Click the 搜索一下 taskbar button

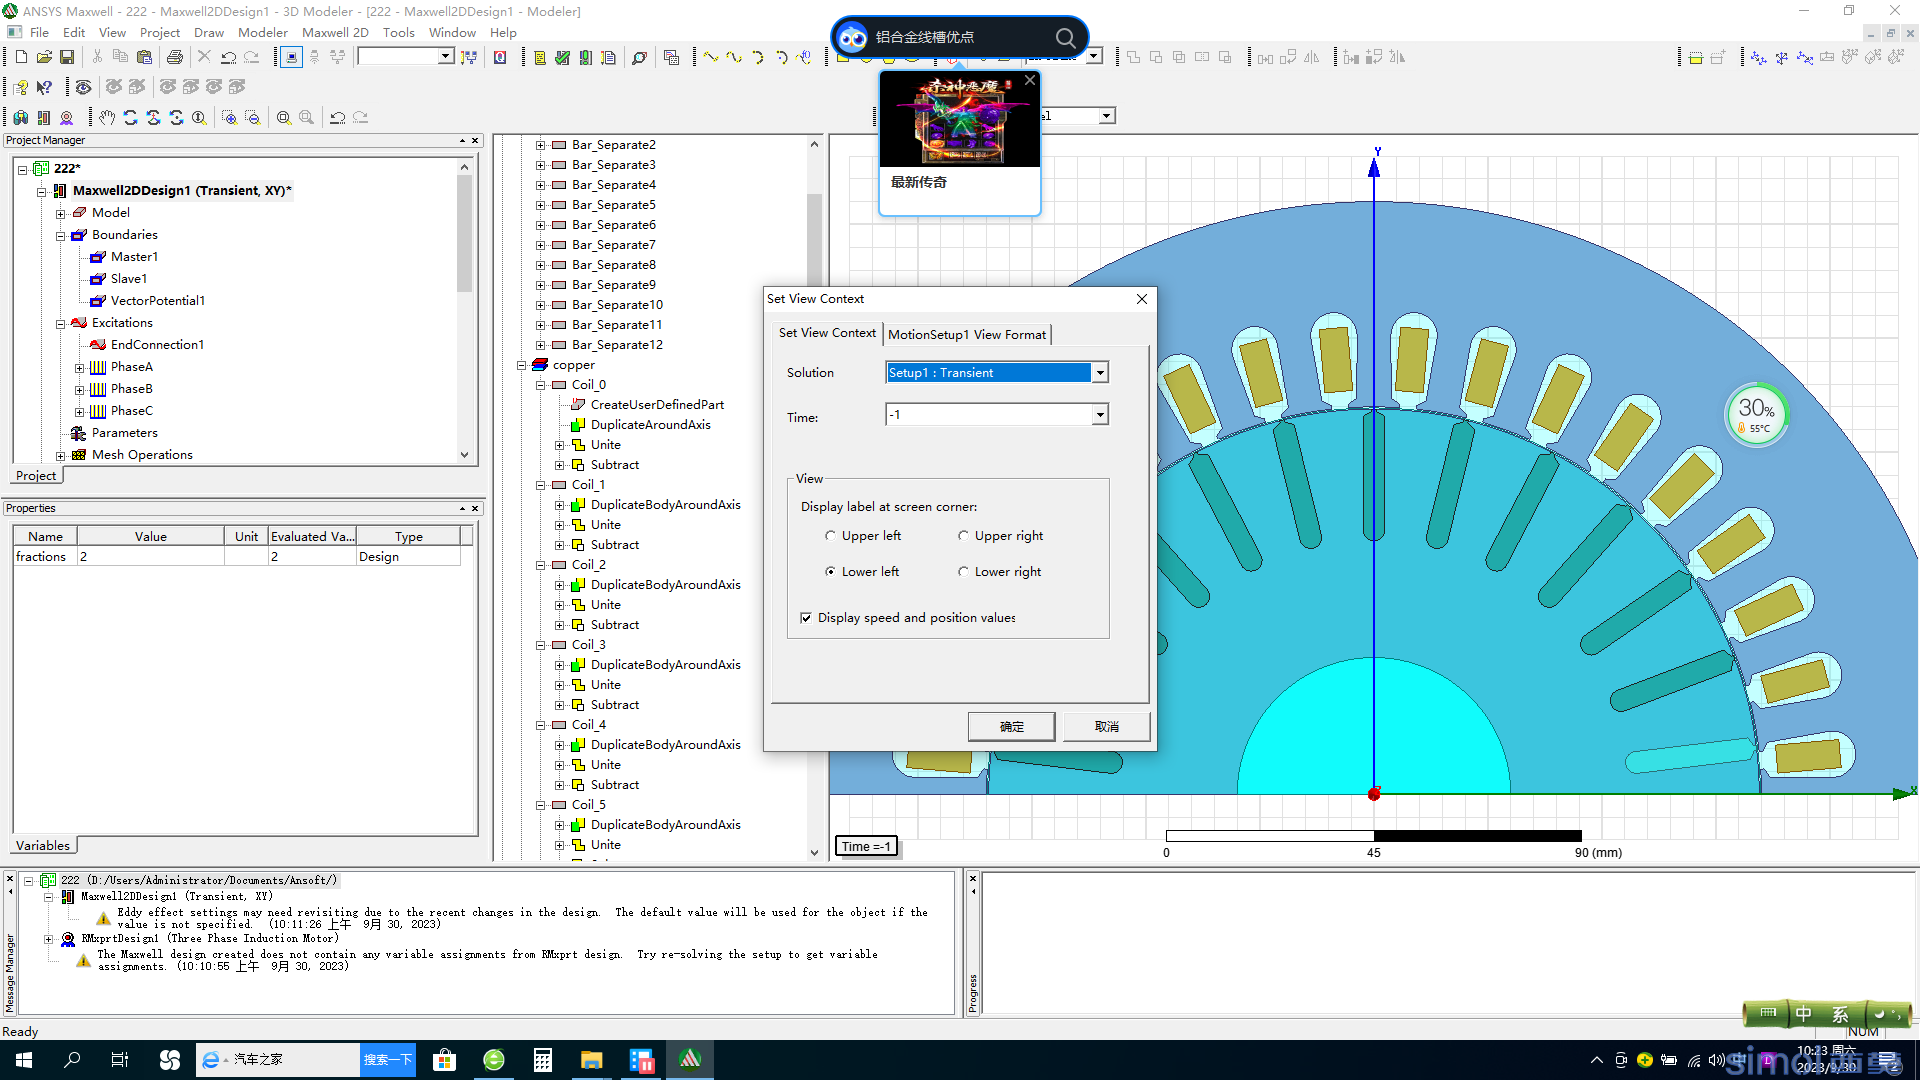tap(387, 1060)
